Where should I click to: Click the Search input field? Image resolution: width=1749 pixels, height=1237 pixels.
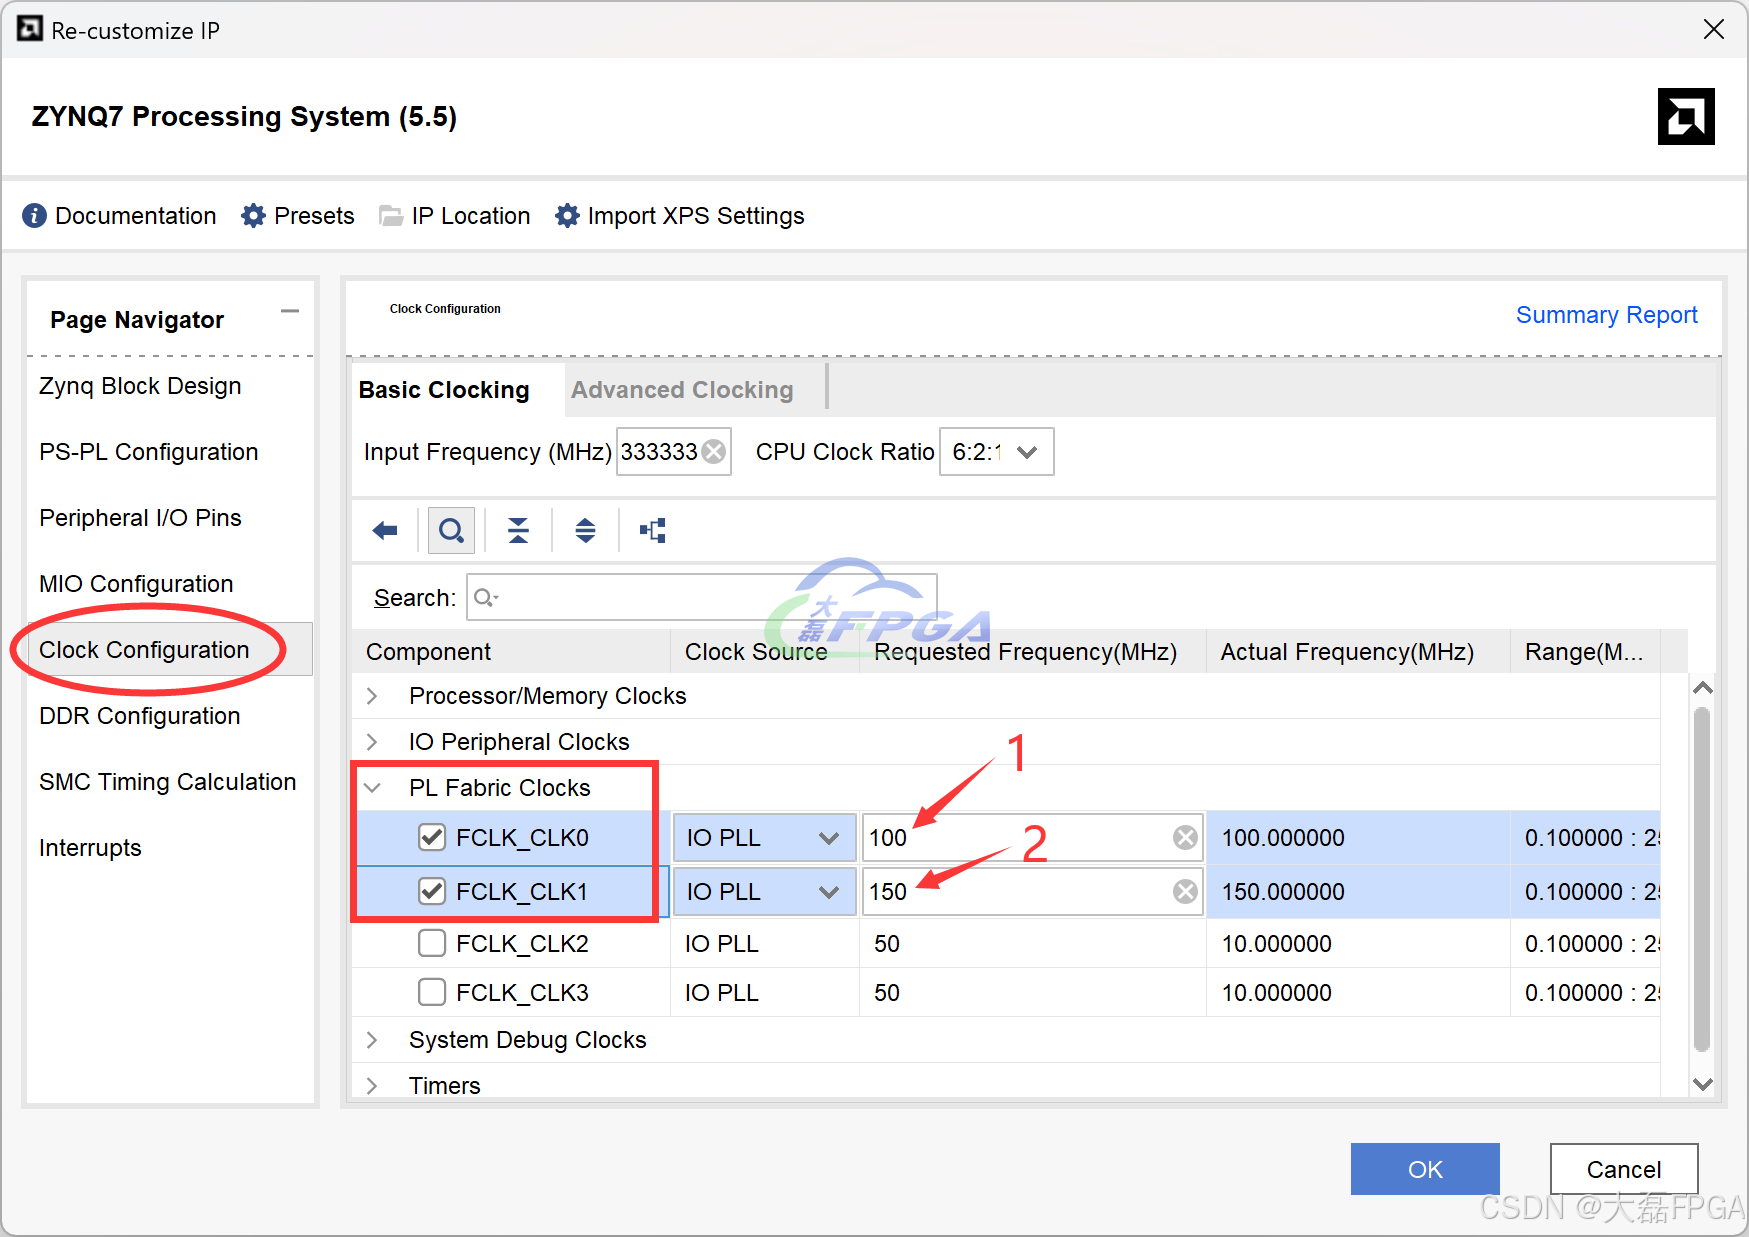(x=702, y=598)
